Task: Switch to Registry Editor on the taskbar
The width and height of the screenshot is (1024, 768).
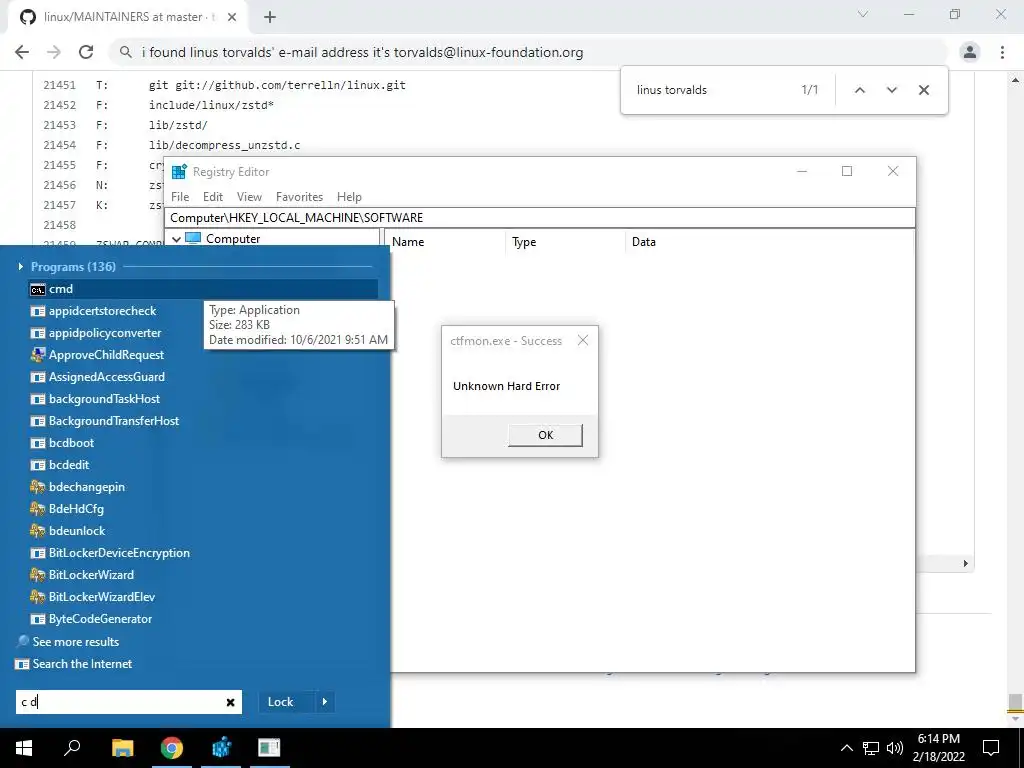Action: [221, 748]
